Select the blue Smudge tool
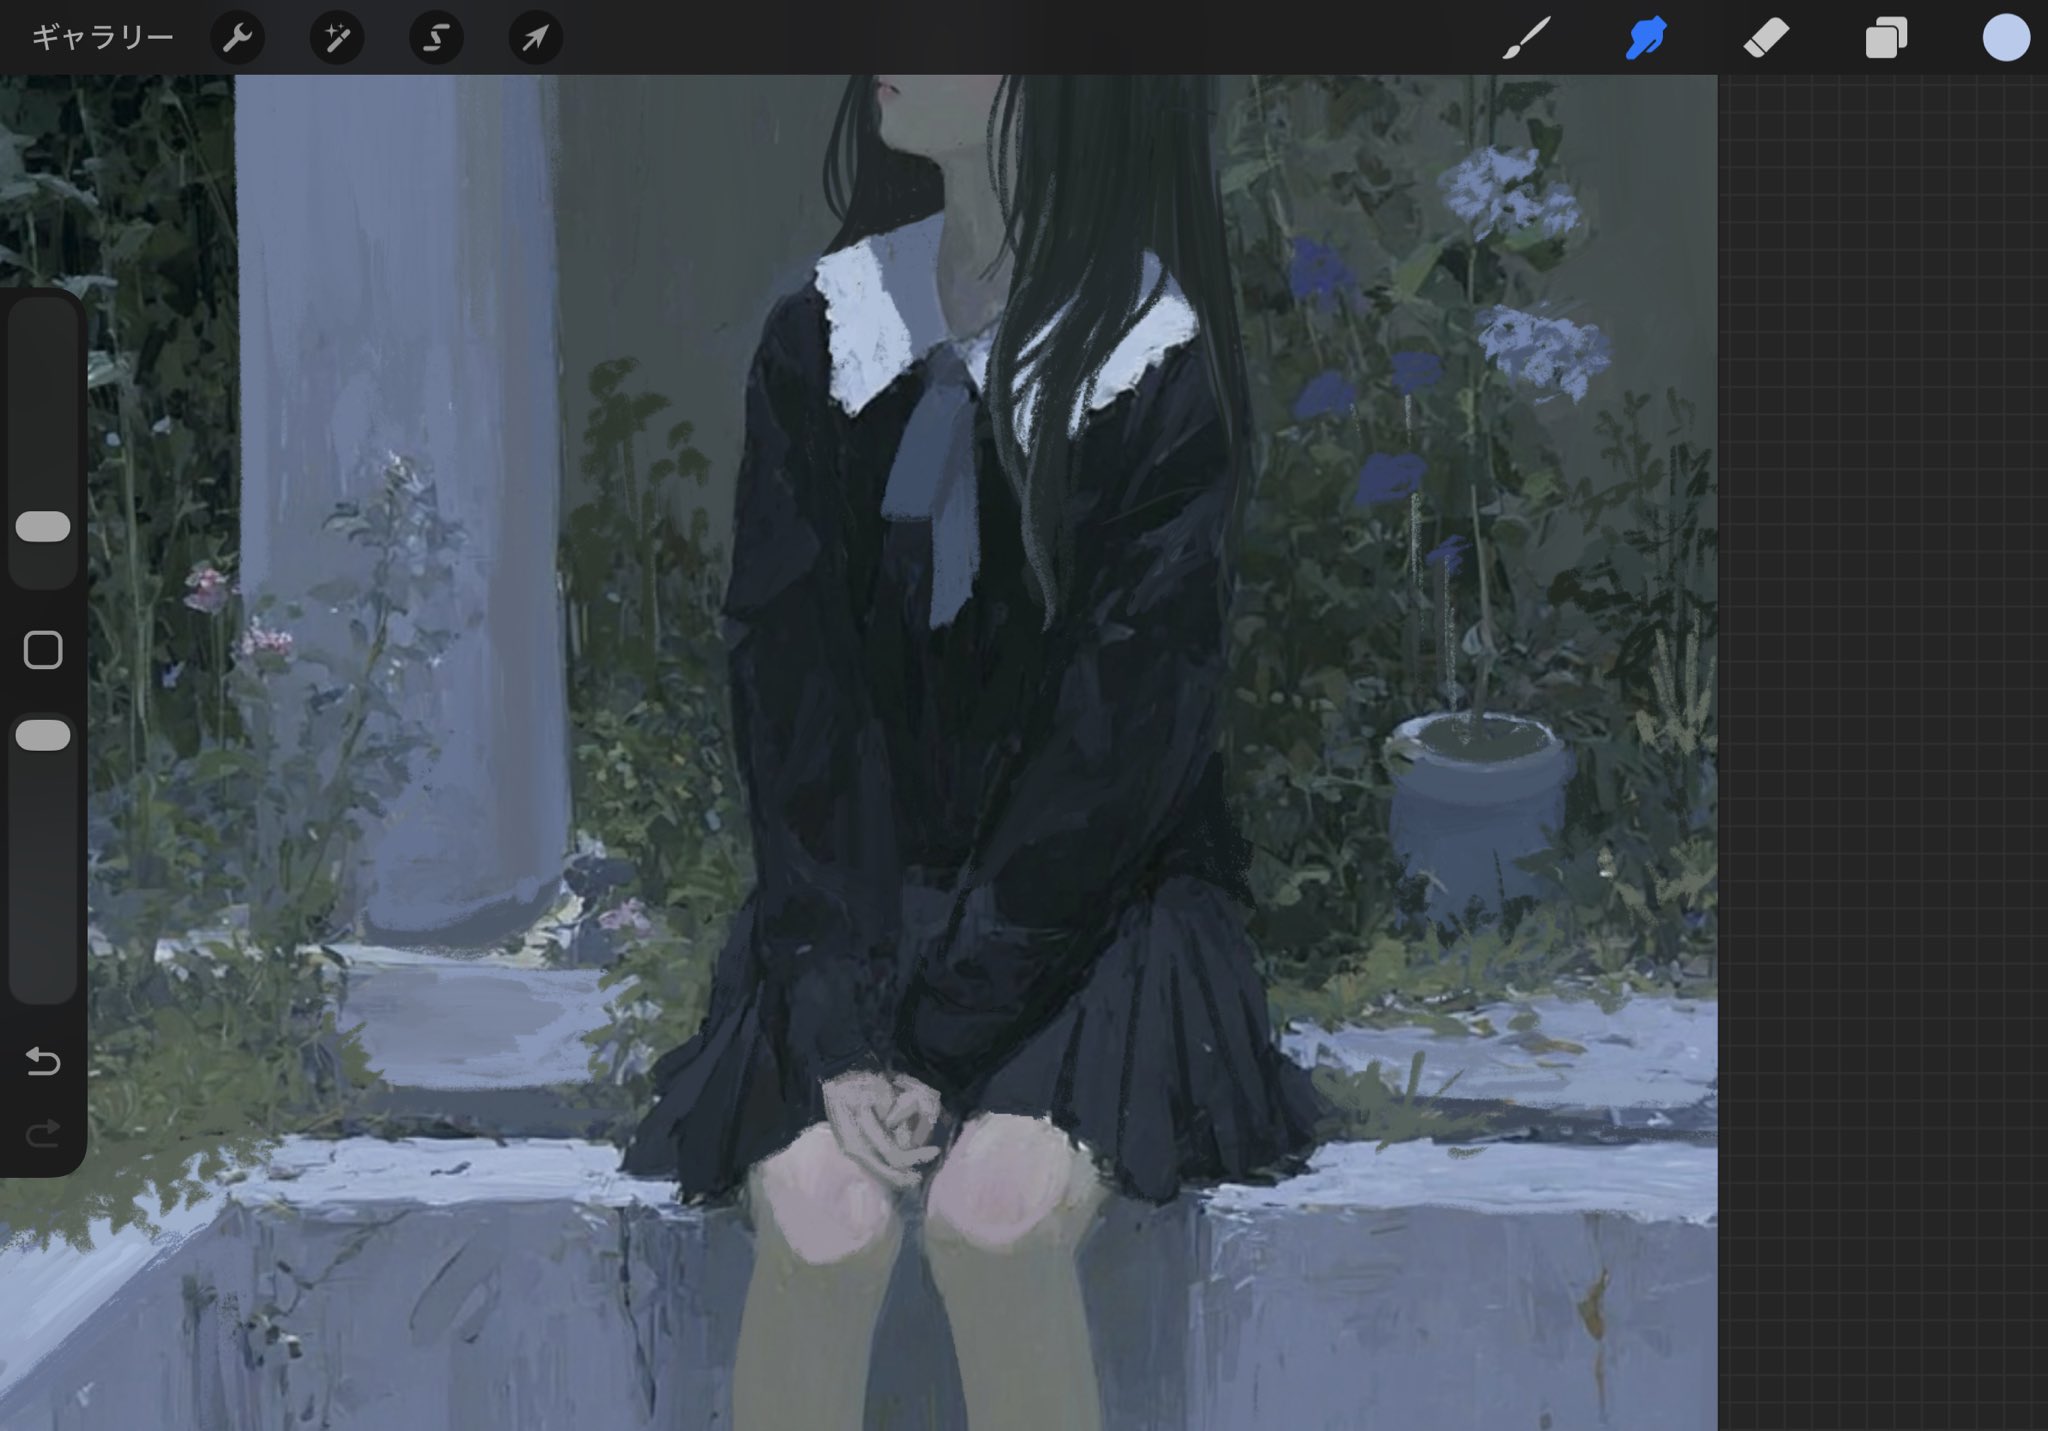Viewport: 2048px width, 1431px height. coord(1646,38)
